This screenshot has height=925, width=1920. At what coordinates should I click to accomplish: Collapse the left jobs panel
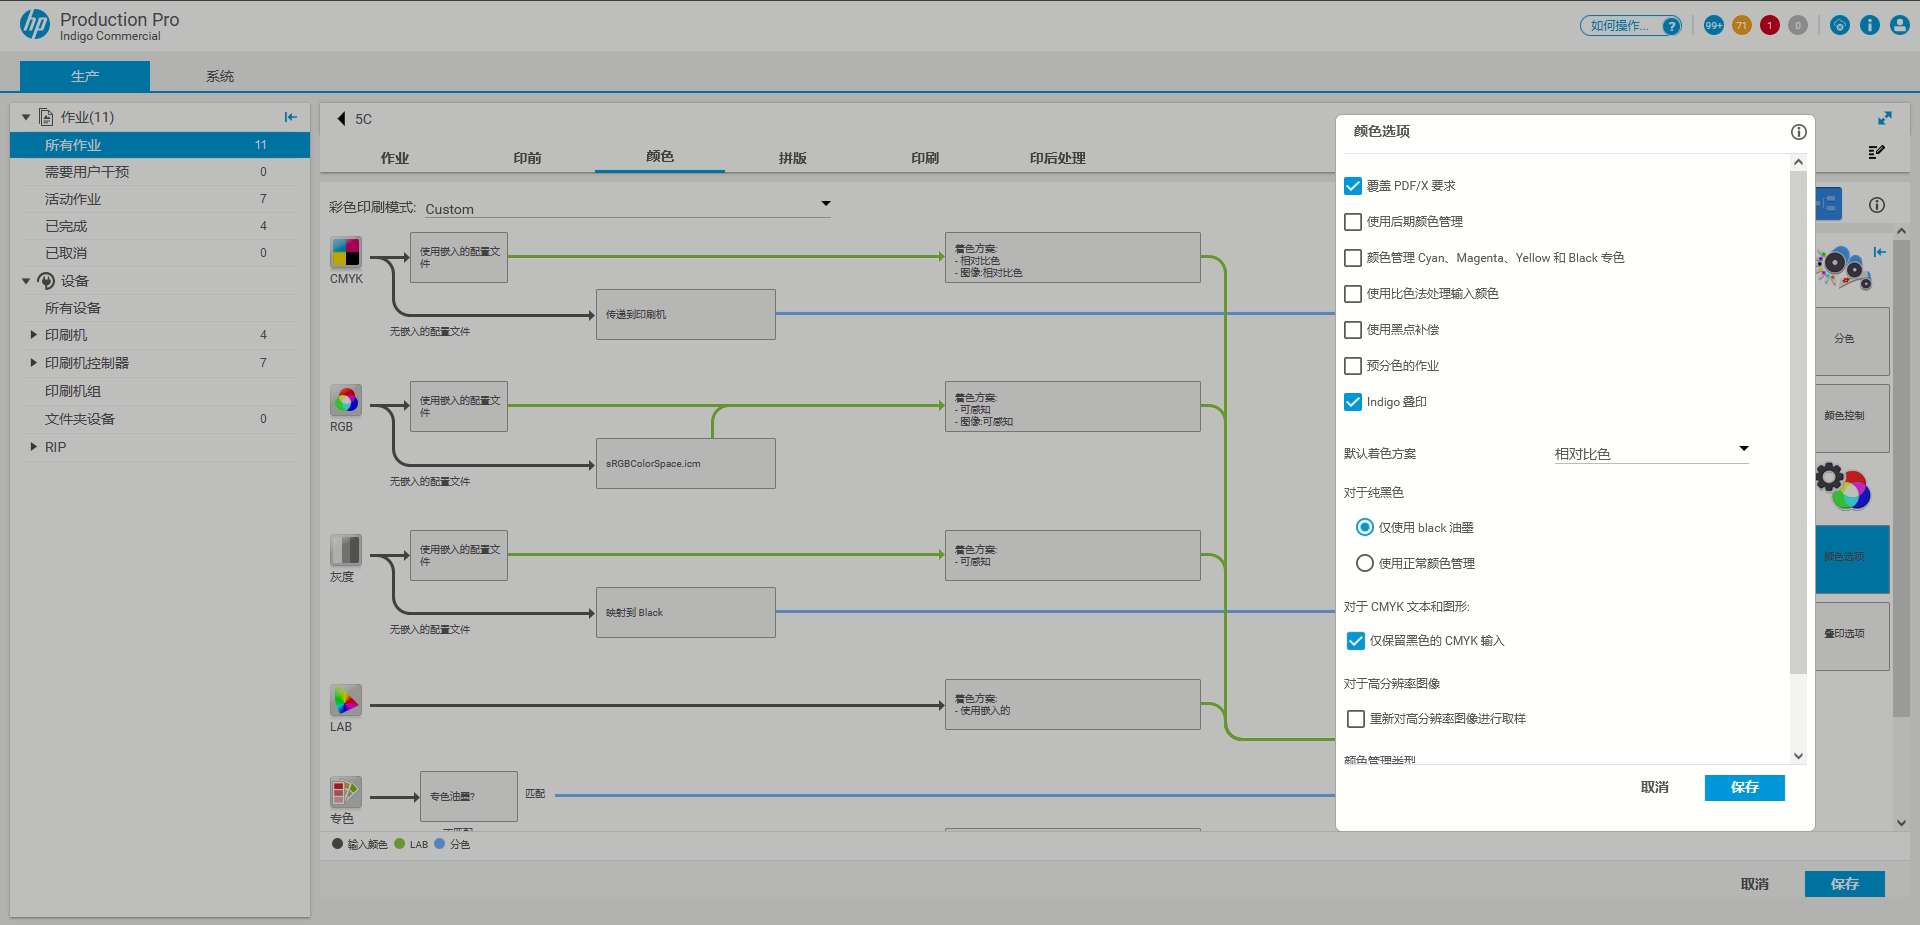tap(290, 117)
